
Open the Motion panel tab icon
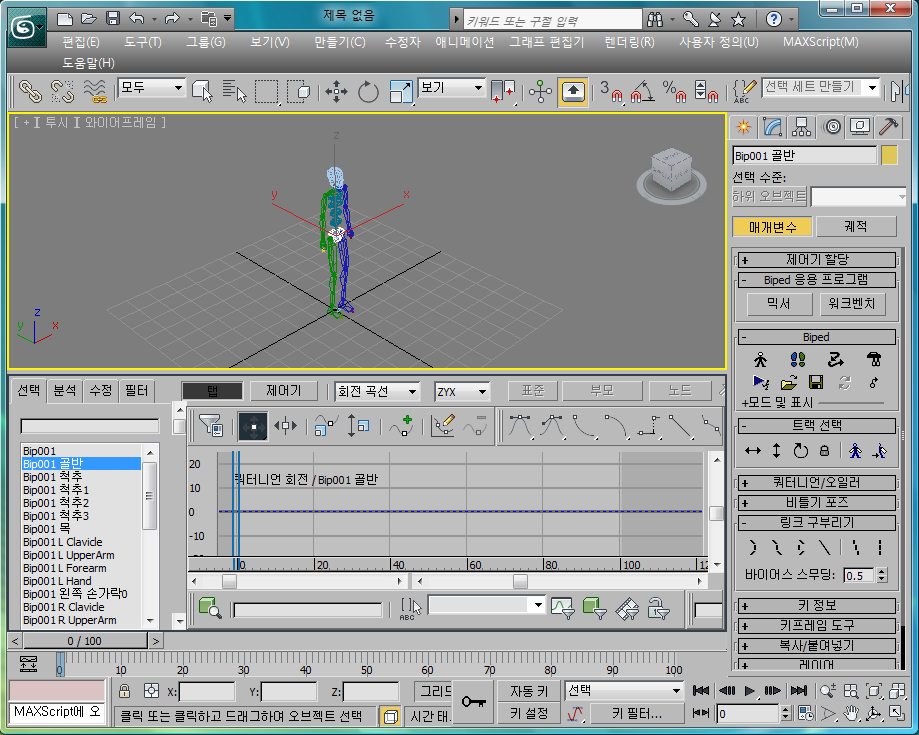pos(831,126)
